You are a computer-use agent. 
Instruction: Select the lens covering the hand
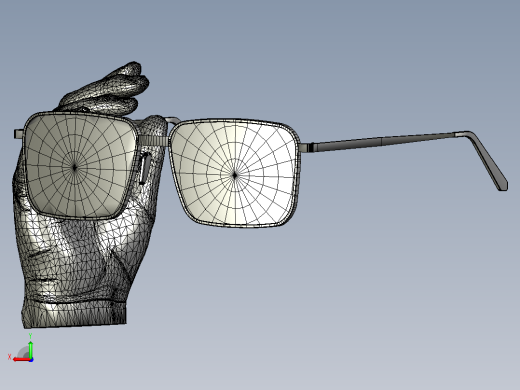[x=81, y=165]
